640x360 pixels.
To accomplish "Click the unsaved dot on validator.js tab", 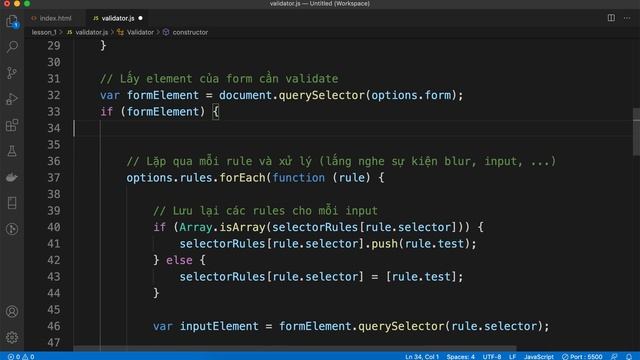I will pos(140,18).
